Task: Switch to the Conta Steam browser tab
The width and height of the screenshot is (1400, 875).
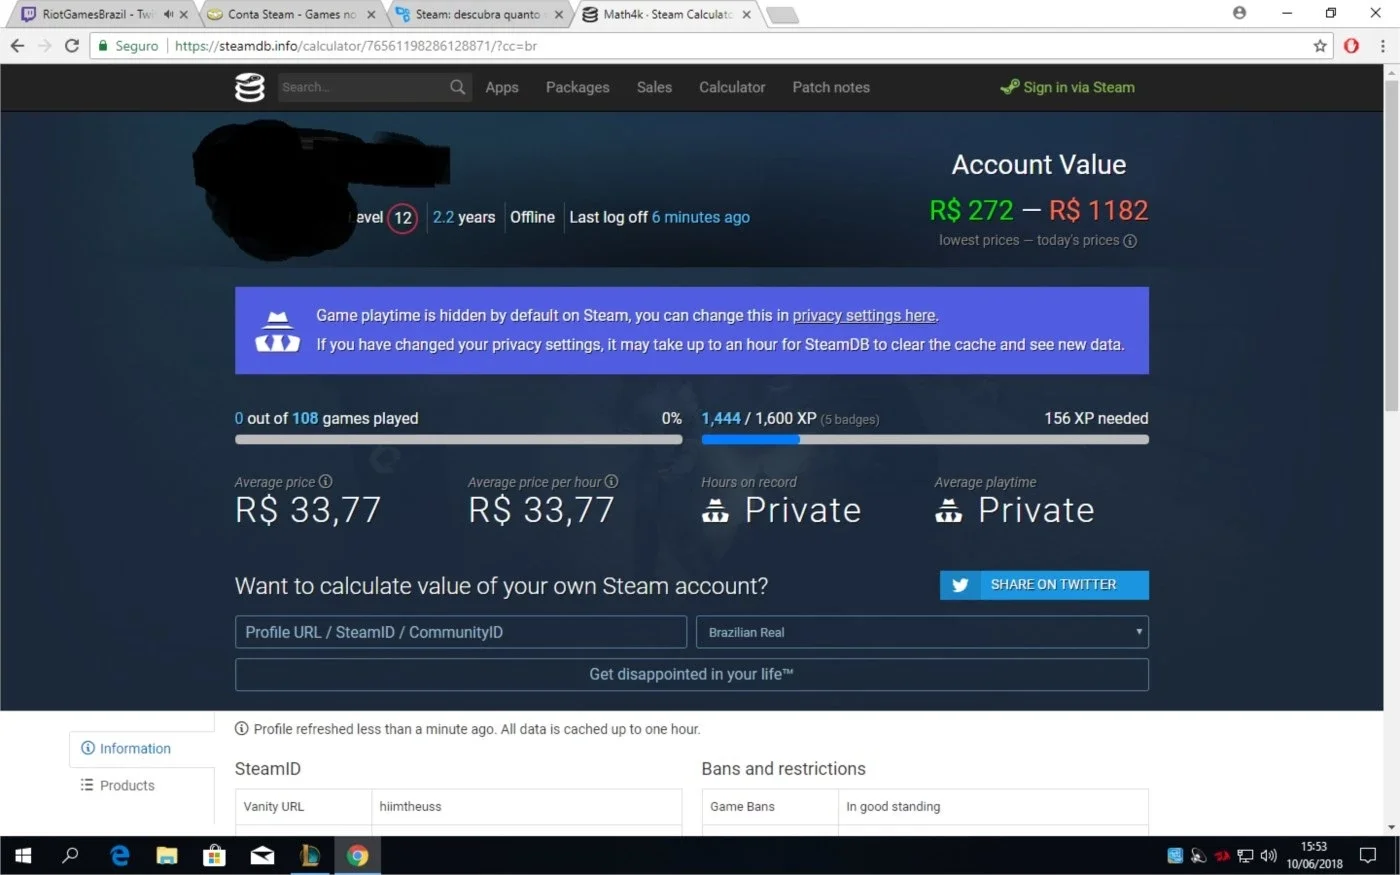Action: click(x=290, y=14)
